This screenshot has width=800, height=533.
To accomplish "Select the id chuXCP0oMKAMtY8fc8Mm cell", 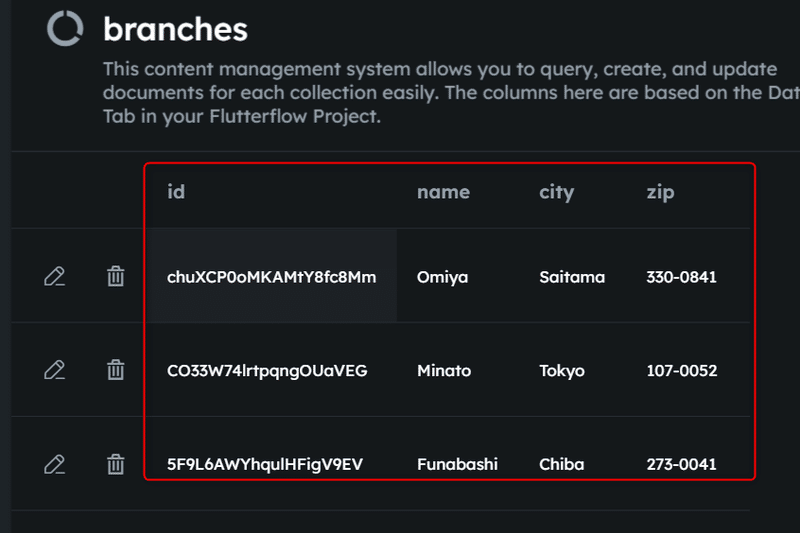I will pos(271,277).
